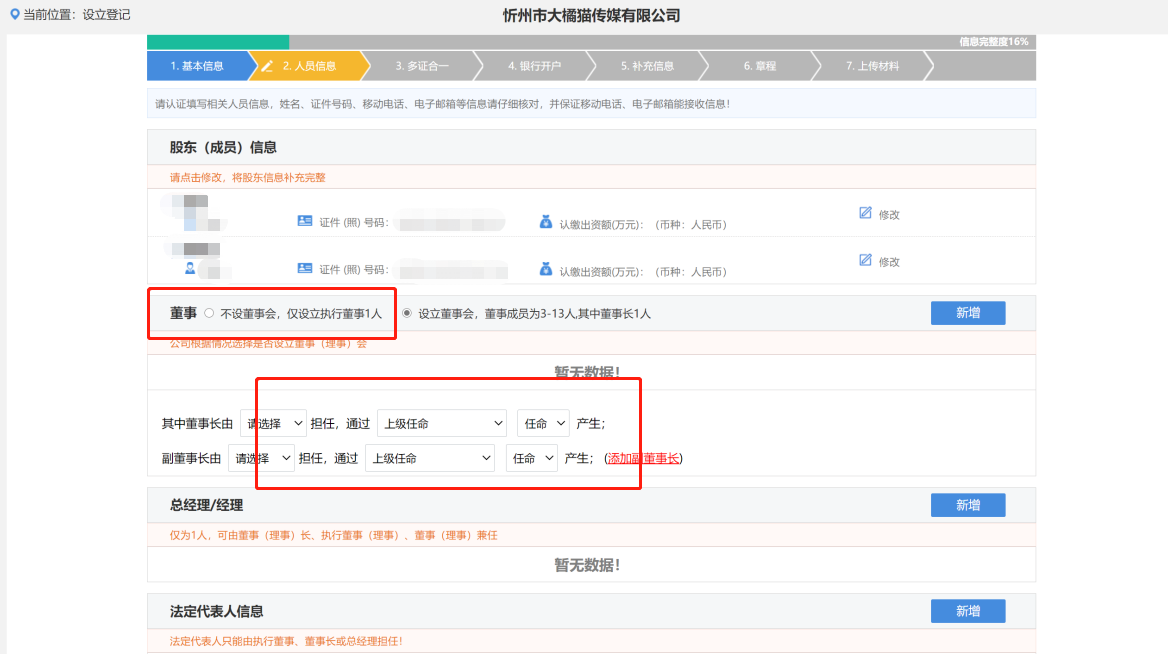Open the 副董事长 上级任命 dropdown
1168x654 pixels.
pos(431,458)
